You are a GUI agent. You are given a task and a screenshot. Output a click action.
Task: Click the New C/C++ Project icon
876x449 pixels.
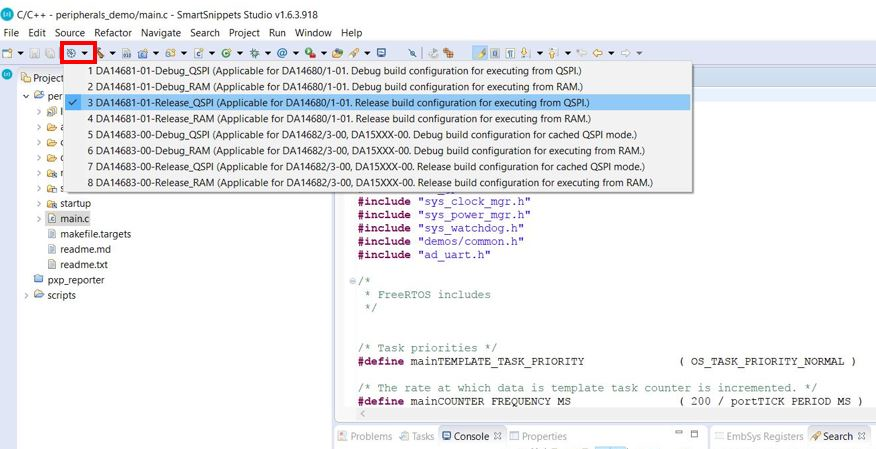click(x=143, y=53)
